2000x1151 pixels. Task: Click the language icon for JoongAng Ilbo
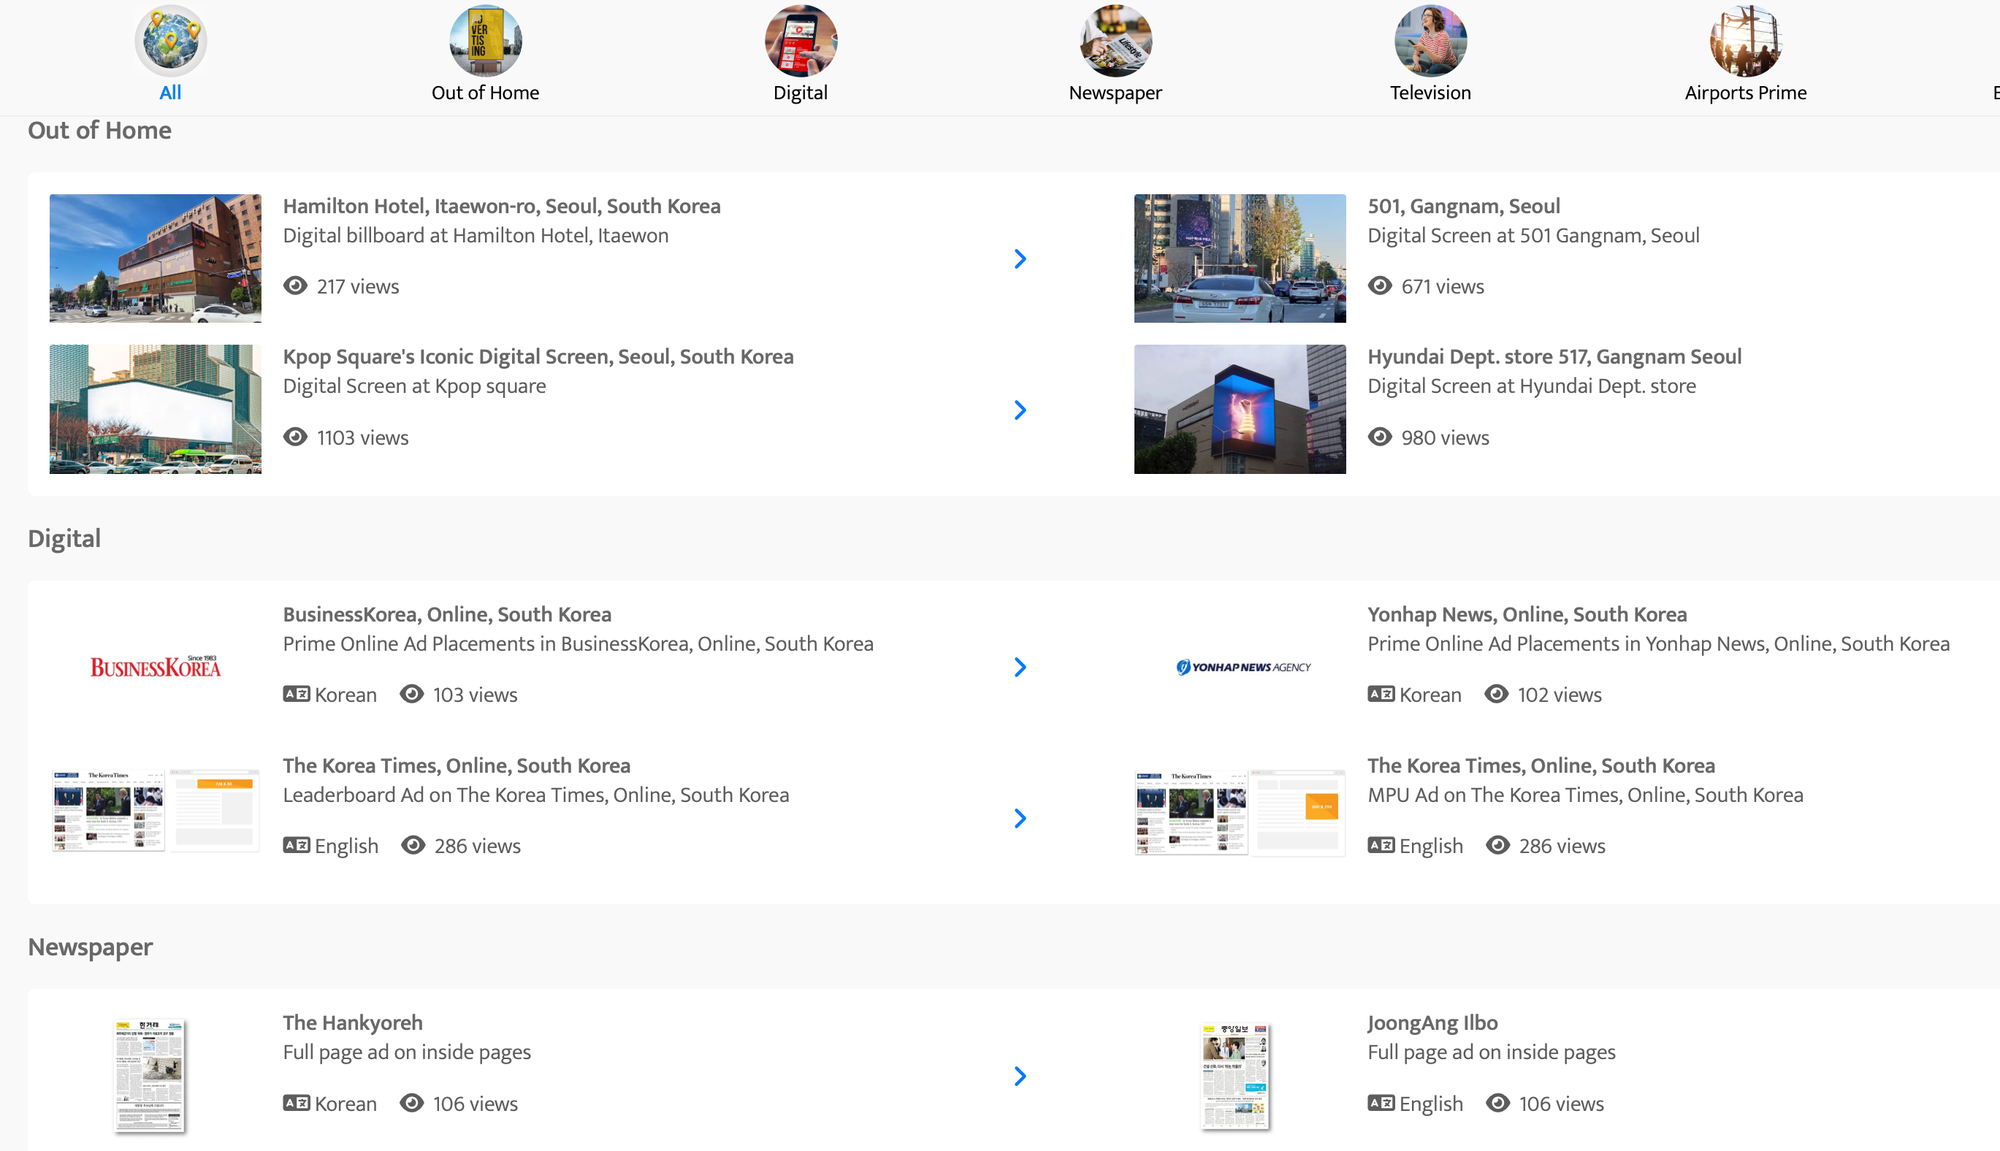point(1381,1103)
